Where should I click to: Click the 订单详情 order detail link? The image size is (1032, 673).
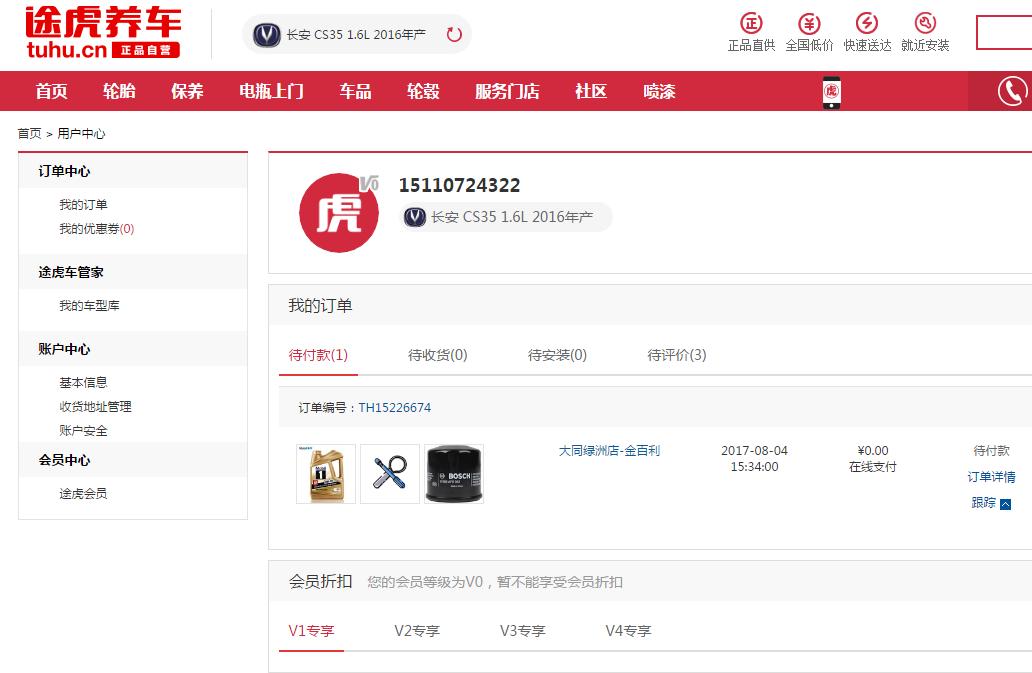coord(992,478)
